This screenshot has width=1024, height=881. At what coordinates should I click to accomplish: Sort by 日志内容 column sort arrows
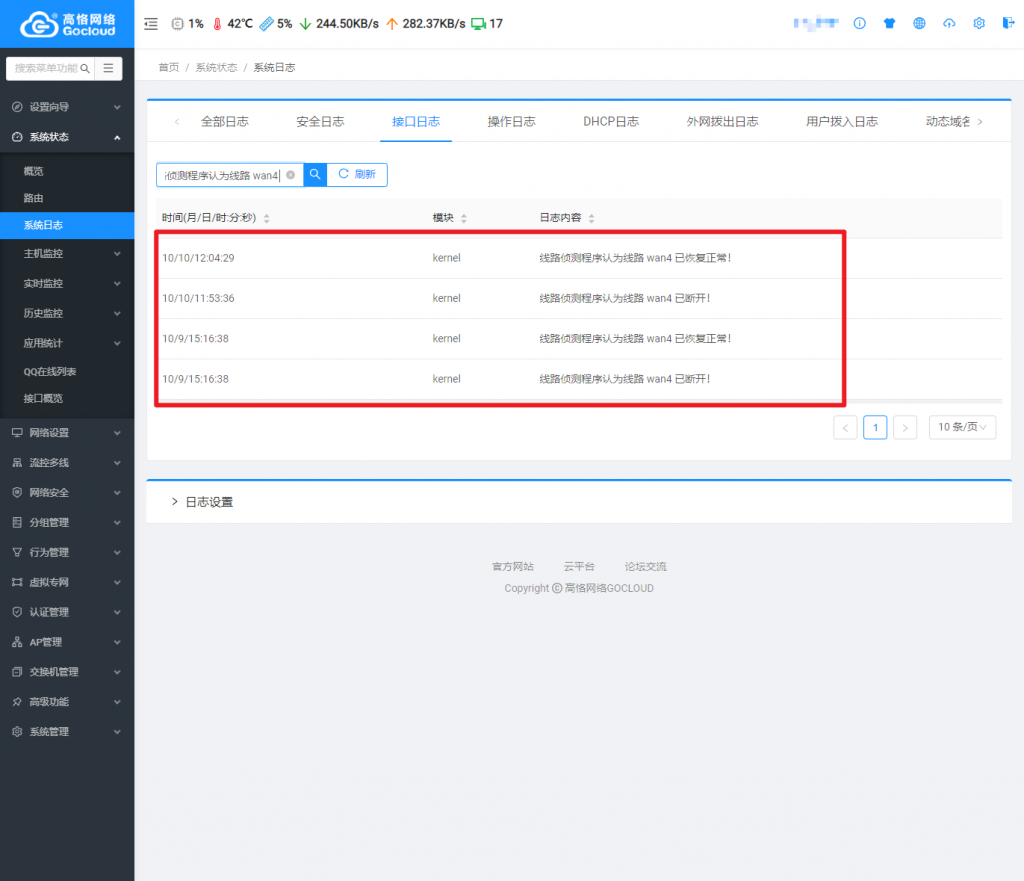click(x=591, y=218)
